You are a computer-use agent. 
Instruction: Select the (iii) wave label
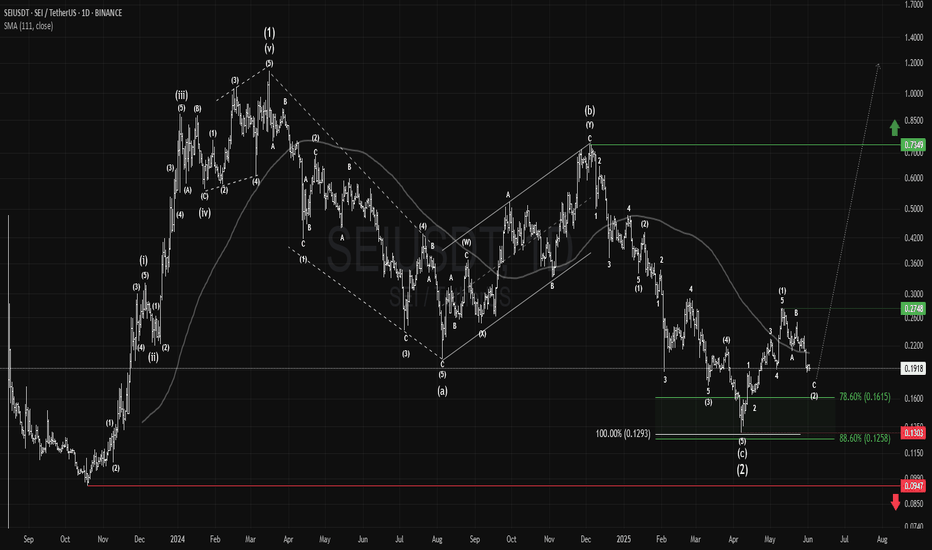[x=181, y=95]
